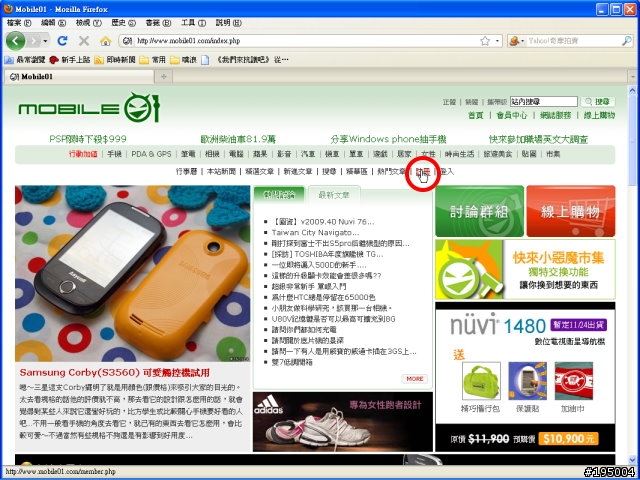Viewport: 640px width, 480px height.
Task: Go back with the green Back arrow
Action: coord(15,41)
